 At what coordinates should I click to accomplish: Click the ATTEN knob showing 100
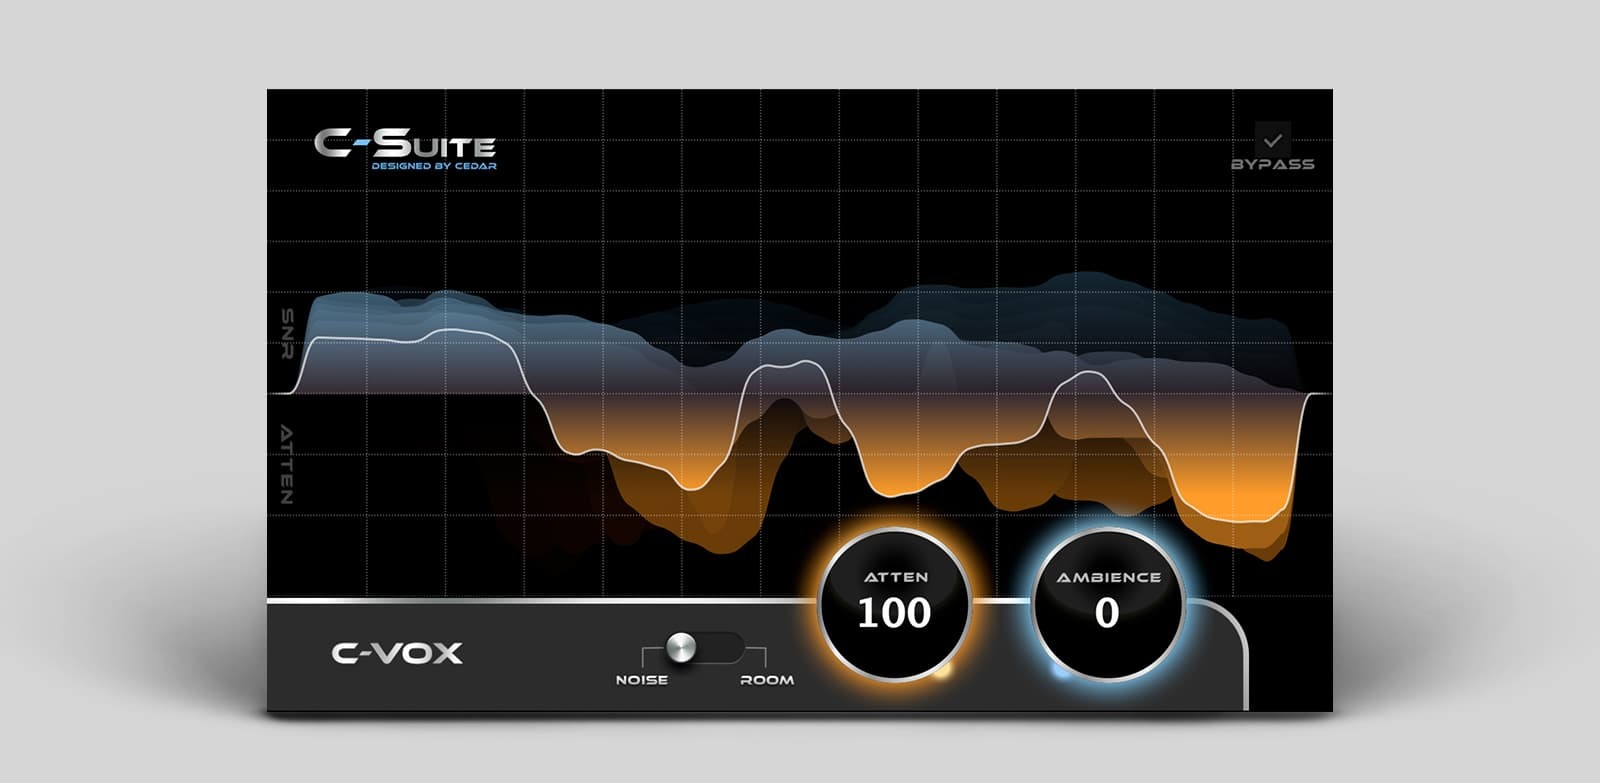(x=894, y=605)
